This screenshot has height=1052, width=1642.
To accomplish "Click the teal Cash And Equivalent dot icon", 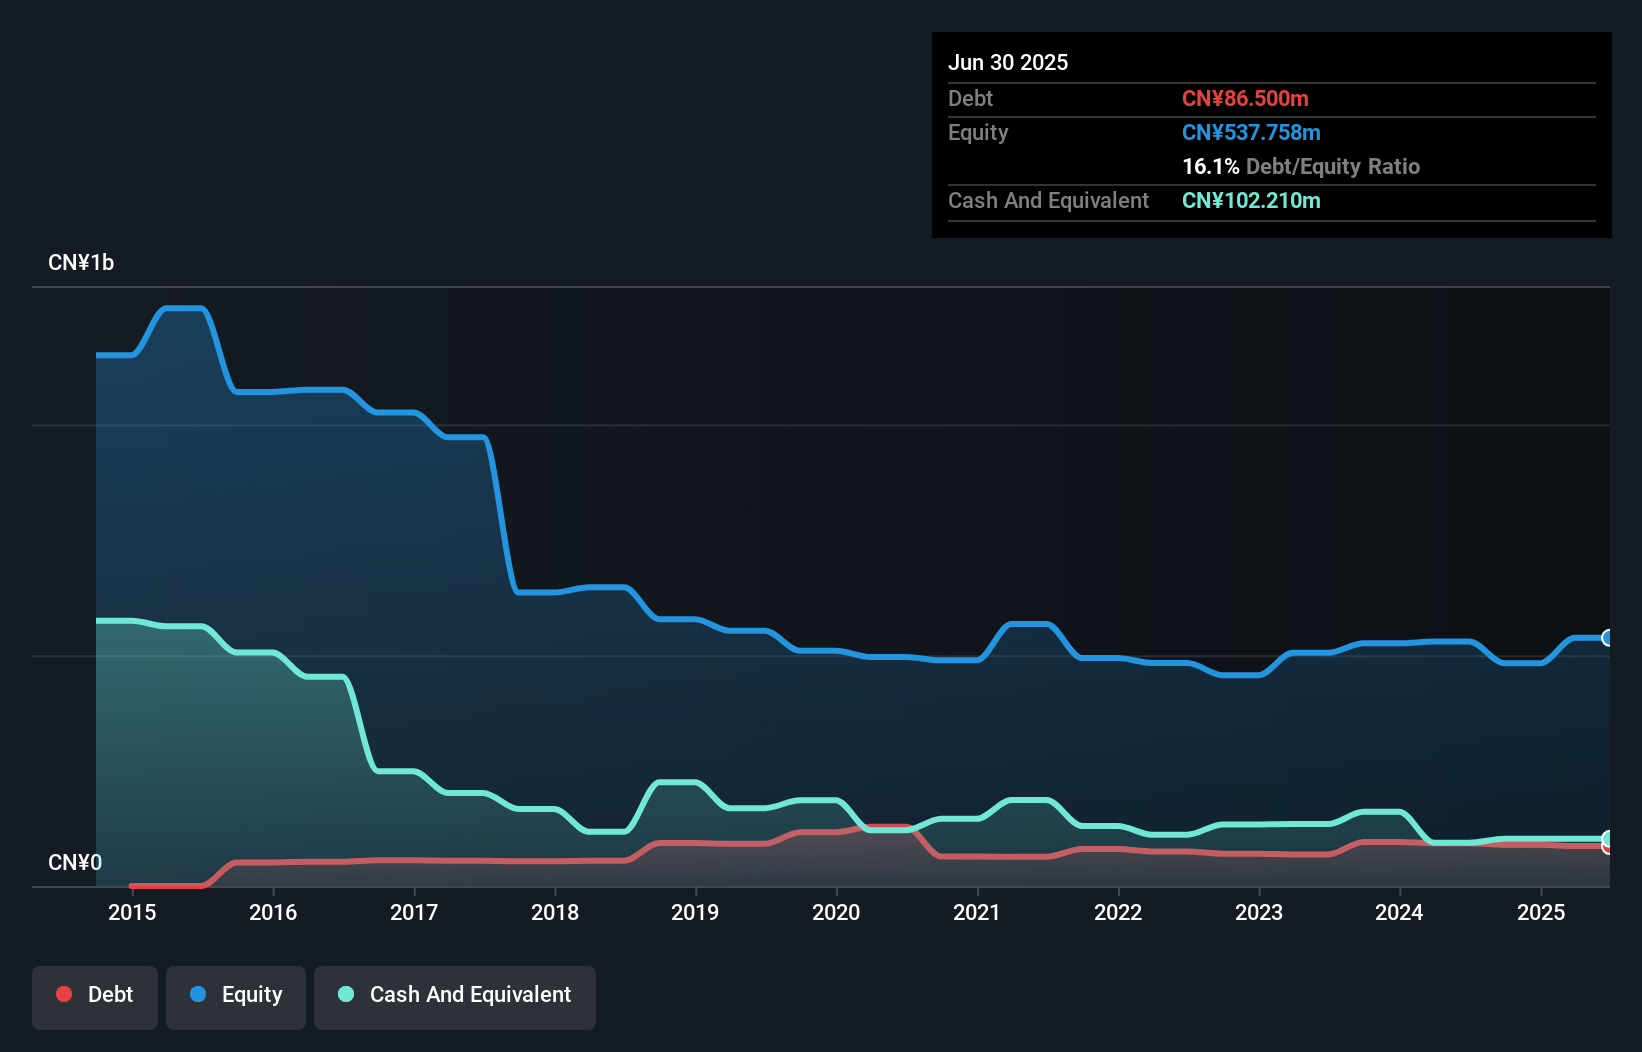I will point(345,994).
